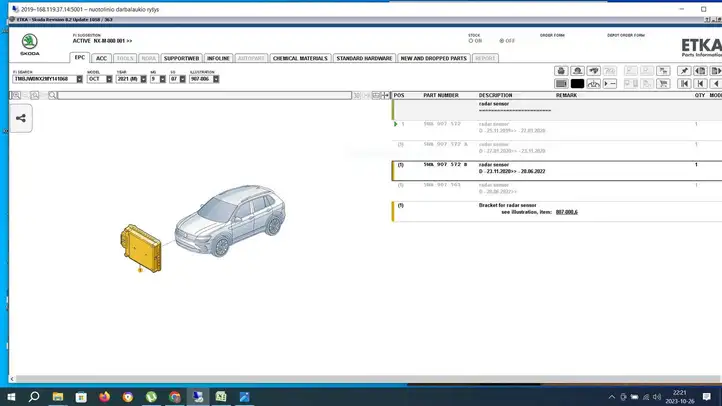The width and height of the screenshot is (722, 406).
Task: Select the greyed 5WA 907 572 A row
Action: pyautogui.click(x=557, y=151)
